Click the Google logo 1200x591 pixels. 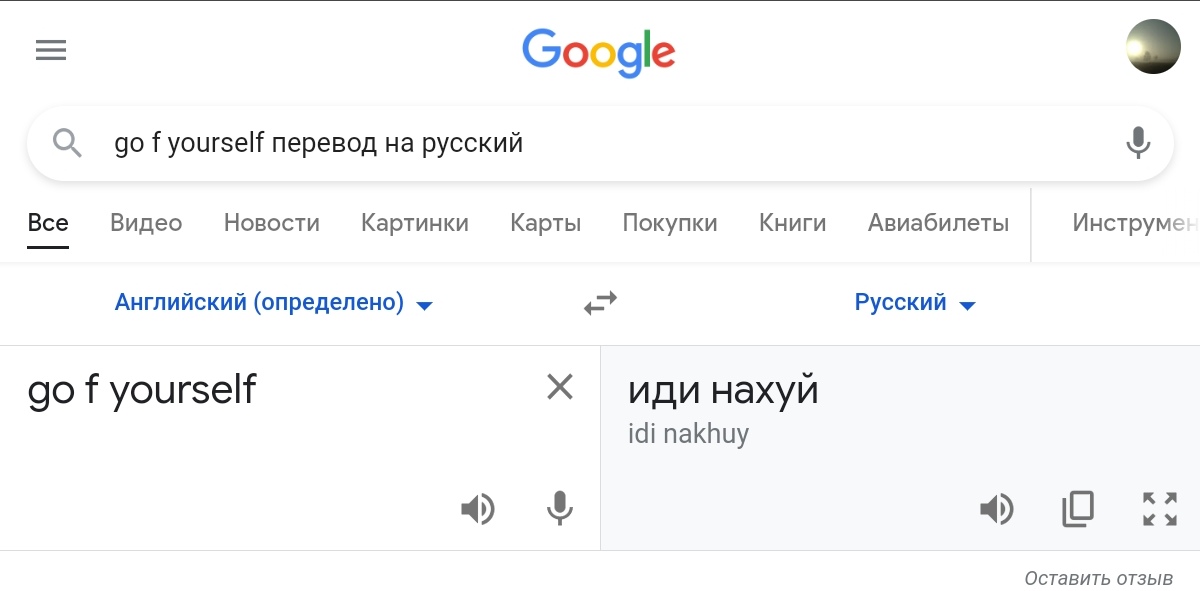[599, 52]
